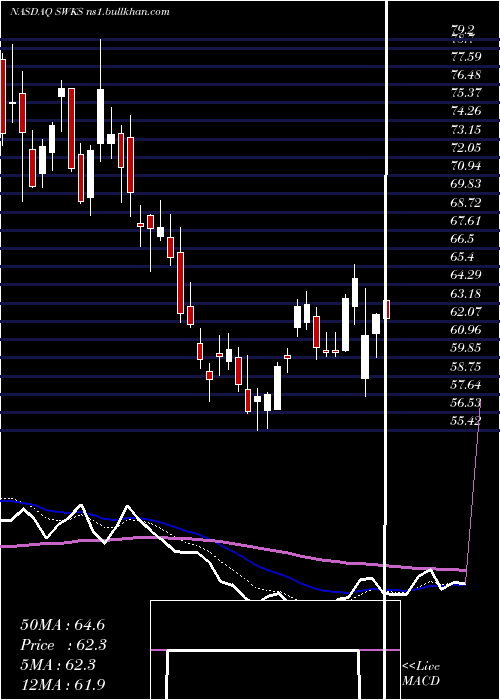The image size is (500, 700).
Task: Click the 60.96 price axis label
Action: click(x=466, y=330)
